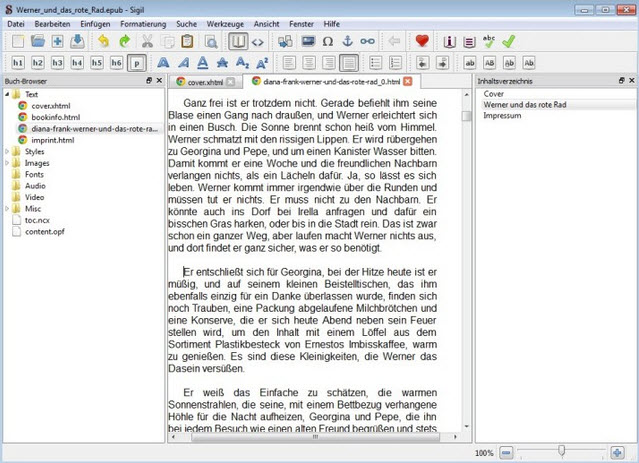Insert special character Omega icon
This screenshot has height=463, width=639.
click(x=328, y=41)
